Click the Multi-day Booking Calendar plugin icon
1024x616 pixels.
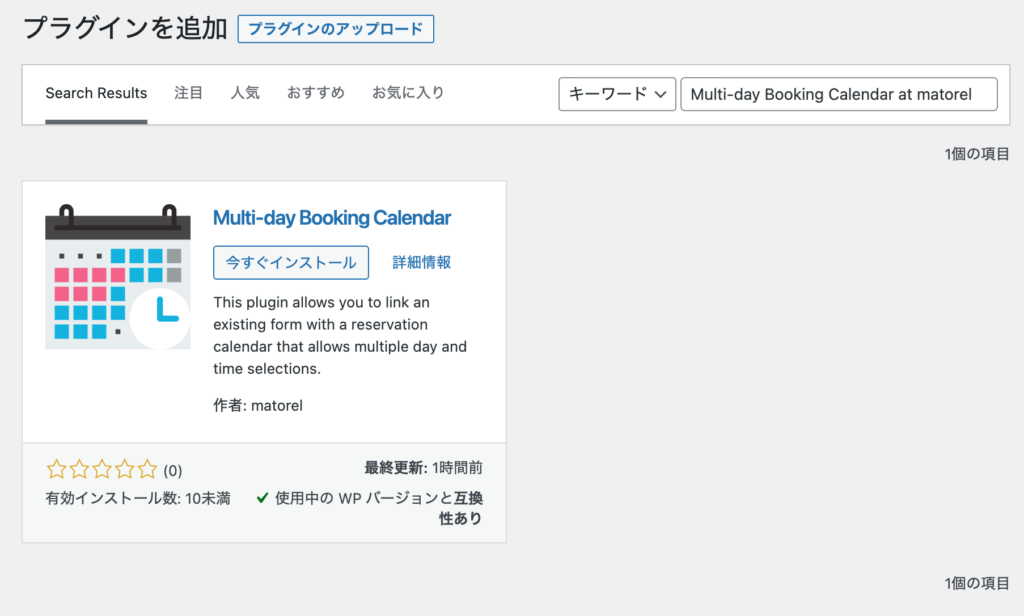point(118,276)
